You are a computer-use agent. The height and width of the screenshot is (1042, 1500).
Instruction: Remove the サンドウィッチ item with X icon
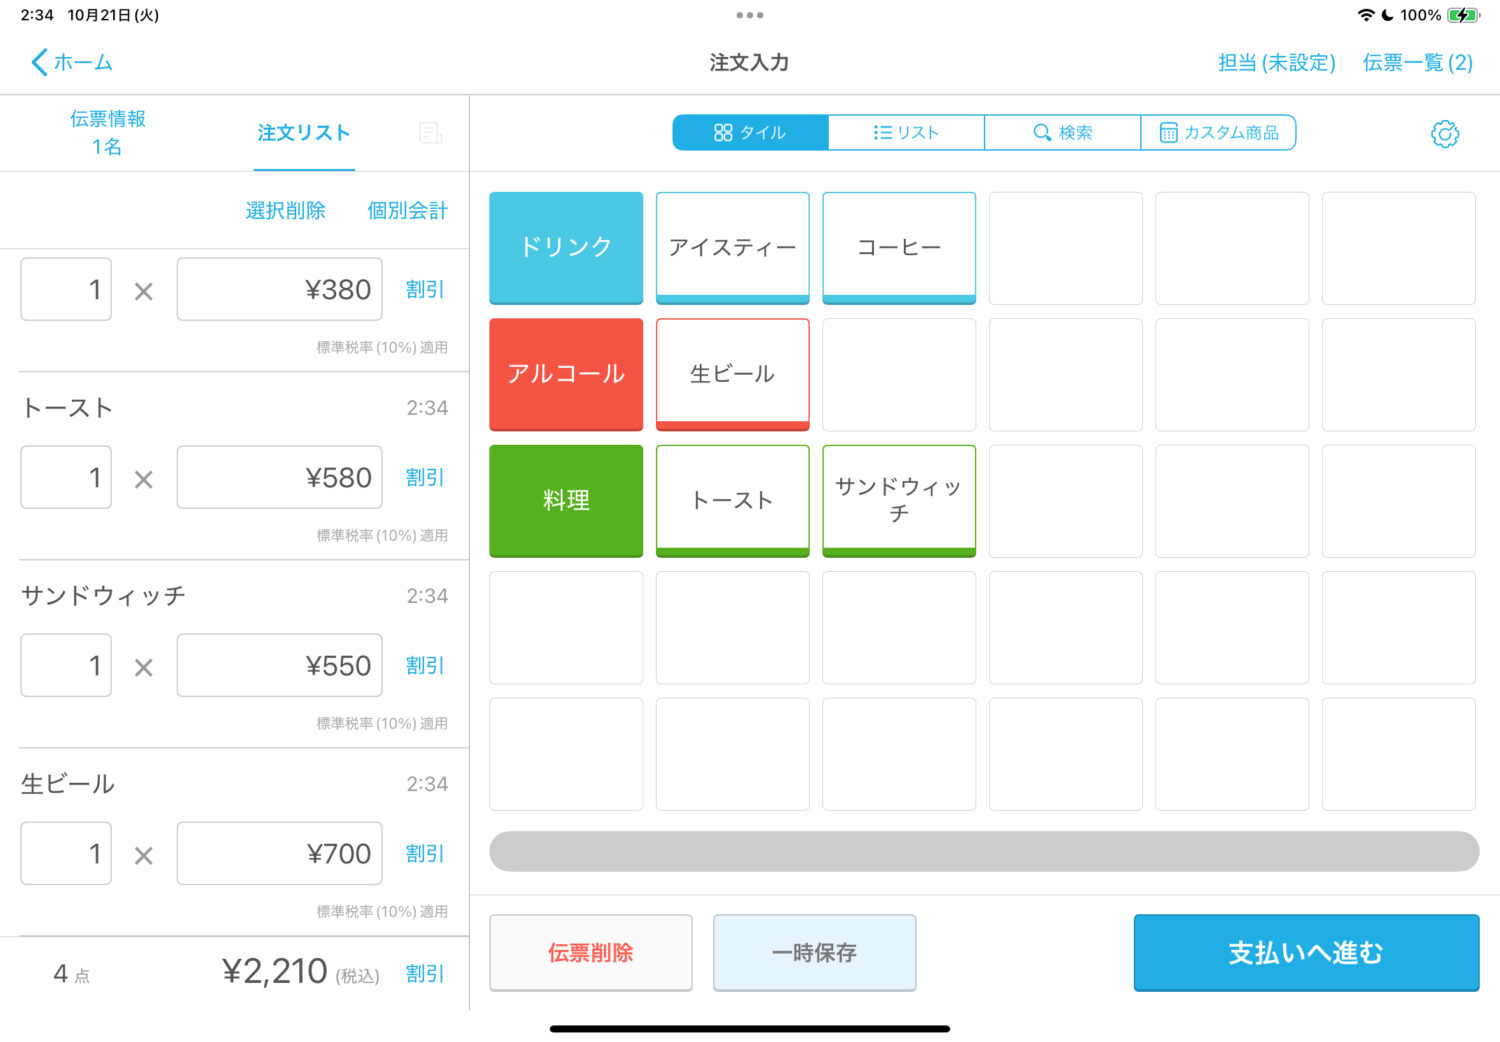(144, 668)
